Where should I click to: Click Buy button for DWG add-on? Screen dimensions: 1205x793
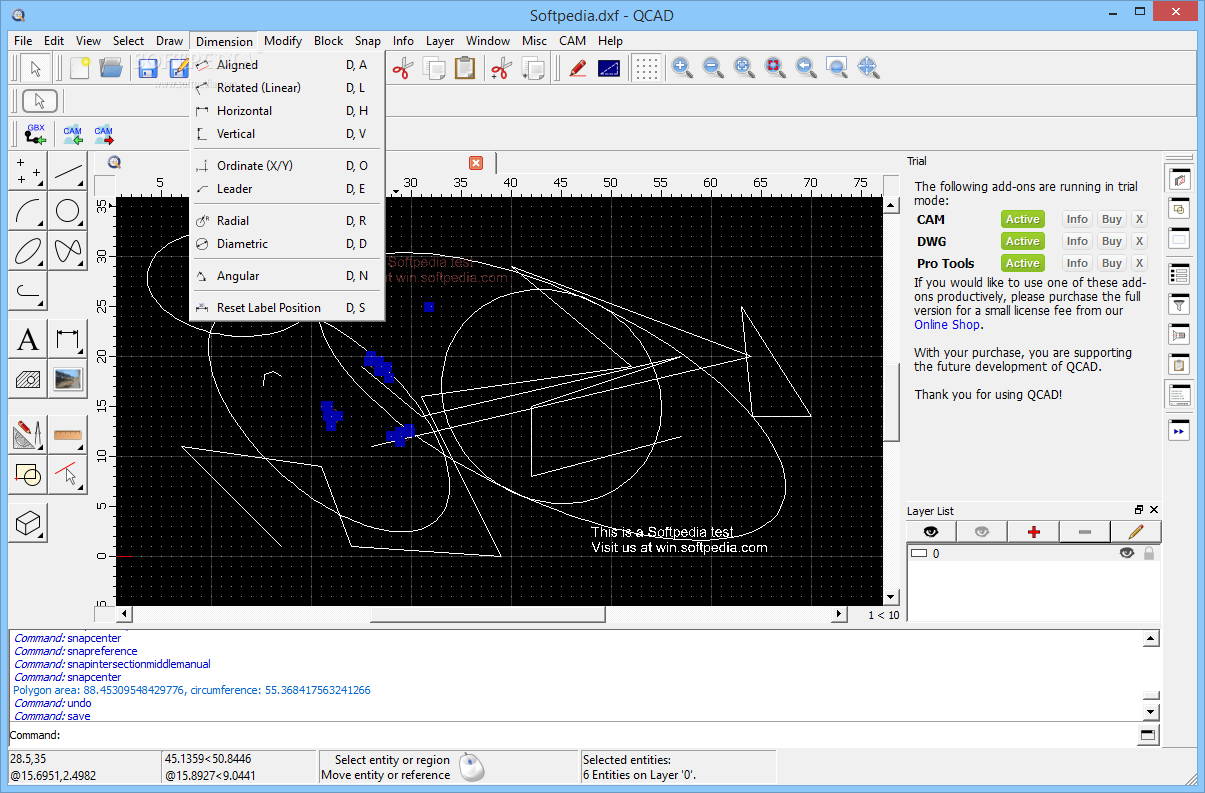[x=1112, y=241]
